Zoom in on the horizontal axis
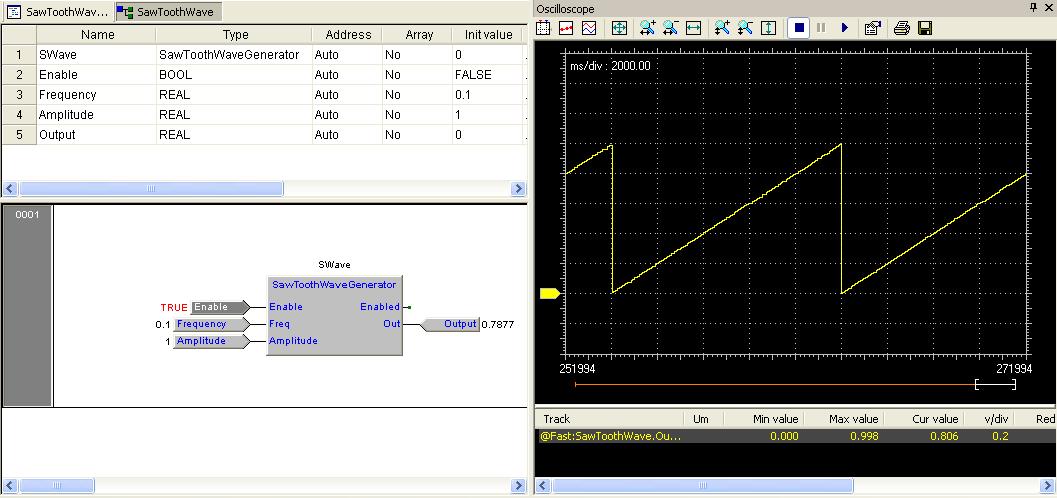 coord(648,28)
